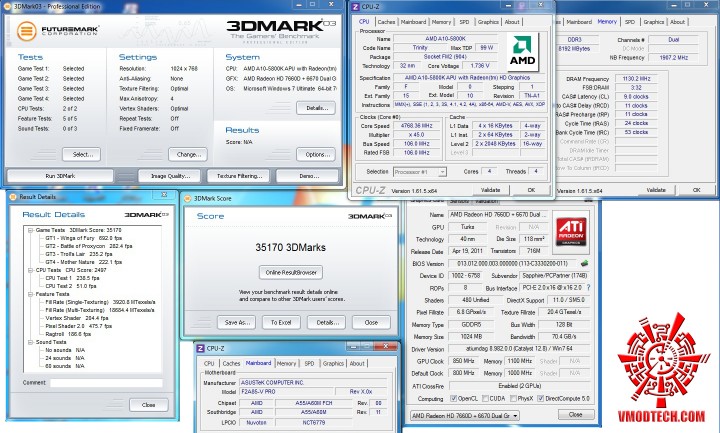Screen dimensions: 720x433
Task: Switch to Caches tab in top CPU-Z window
Action: pos(386,22)
